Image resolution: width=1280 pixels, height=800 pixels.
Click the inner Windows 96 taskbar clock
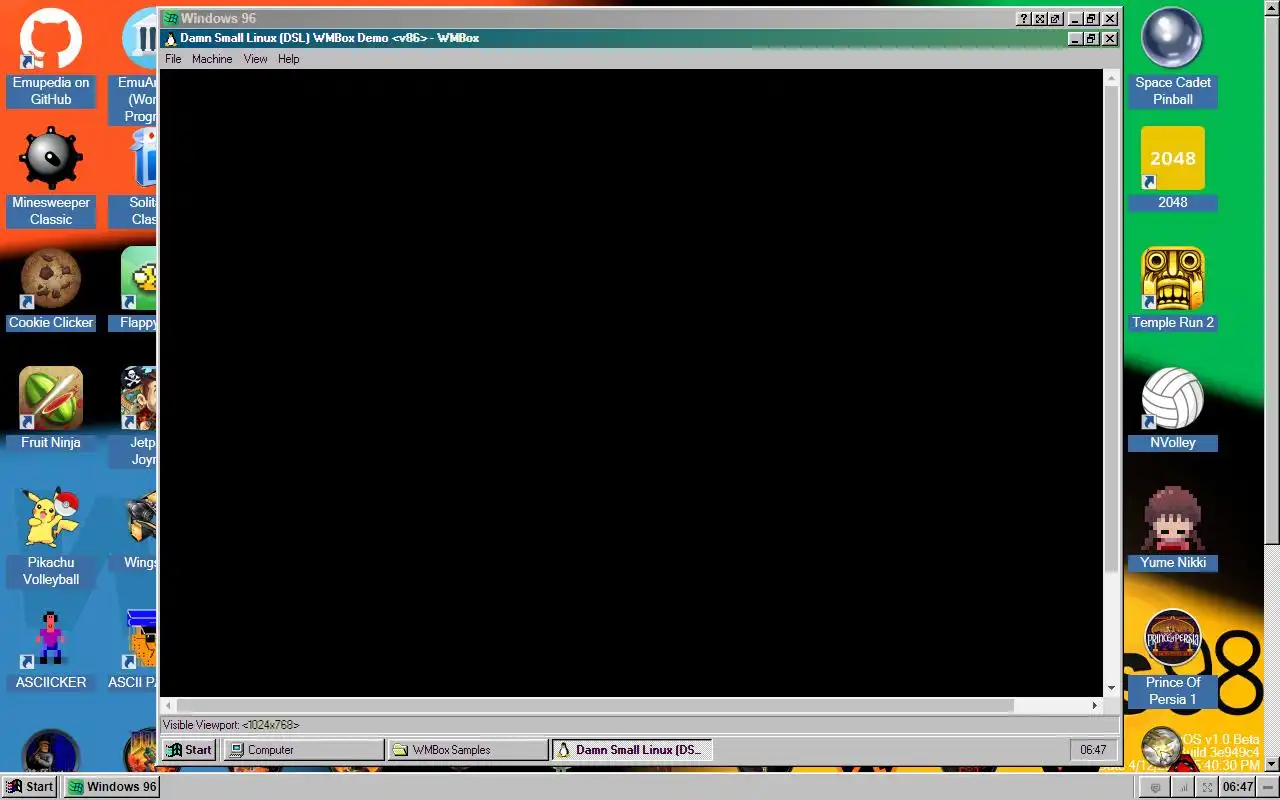(1093, 750)
